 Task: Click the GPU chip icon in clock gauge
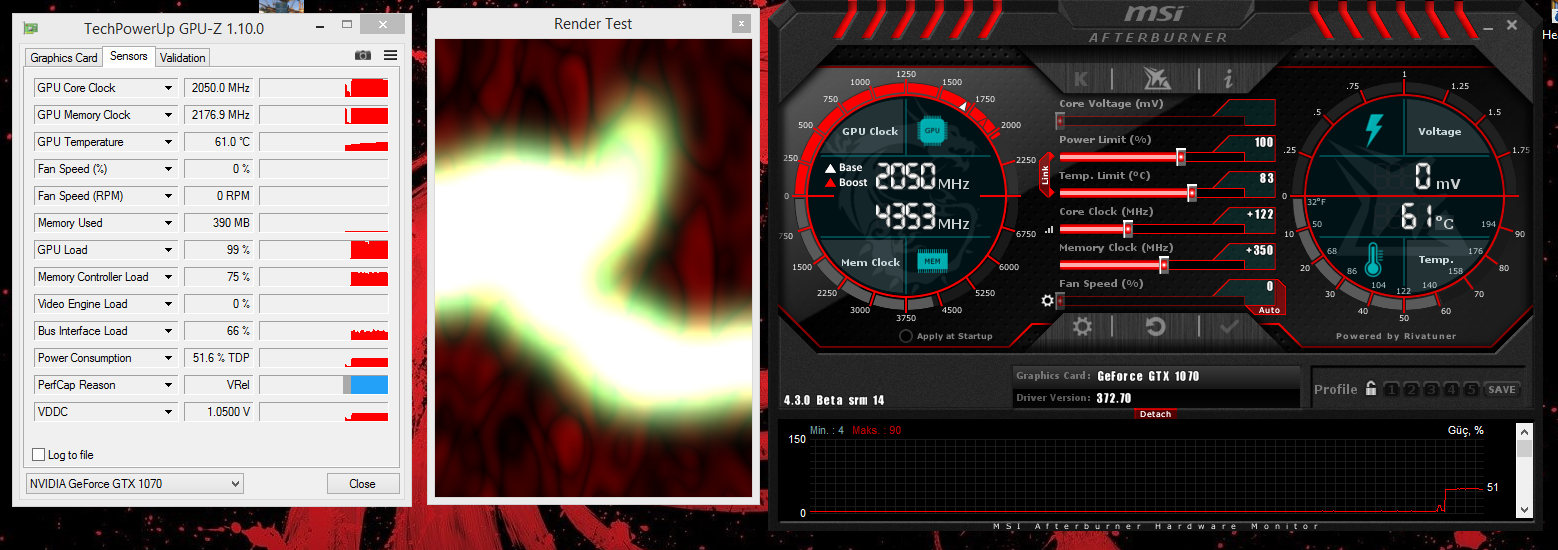(932, 131)
